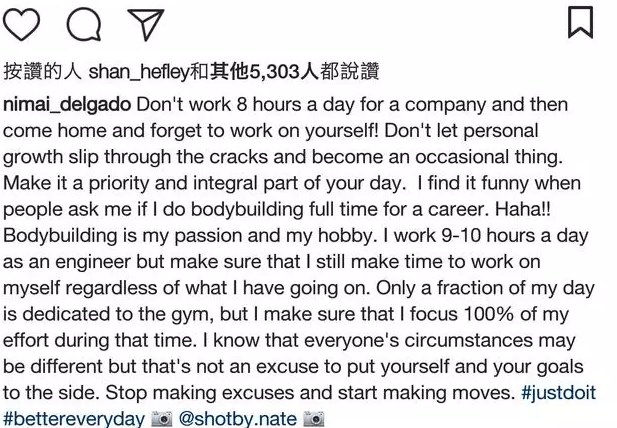Image resolution: width=617 pixels, height=428 pixels.
Task: Save the post with the bookmark icon
Action: point(581,22)
